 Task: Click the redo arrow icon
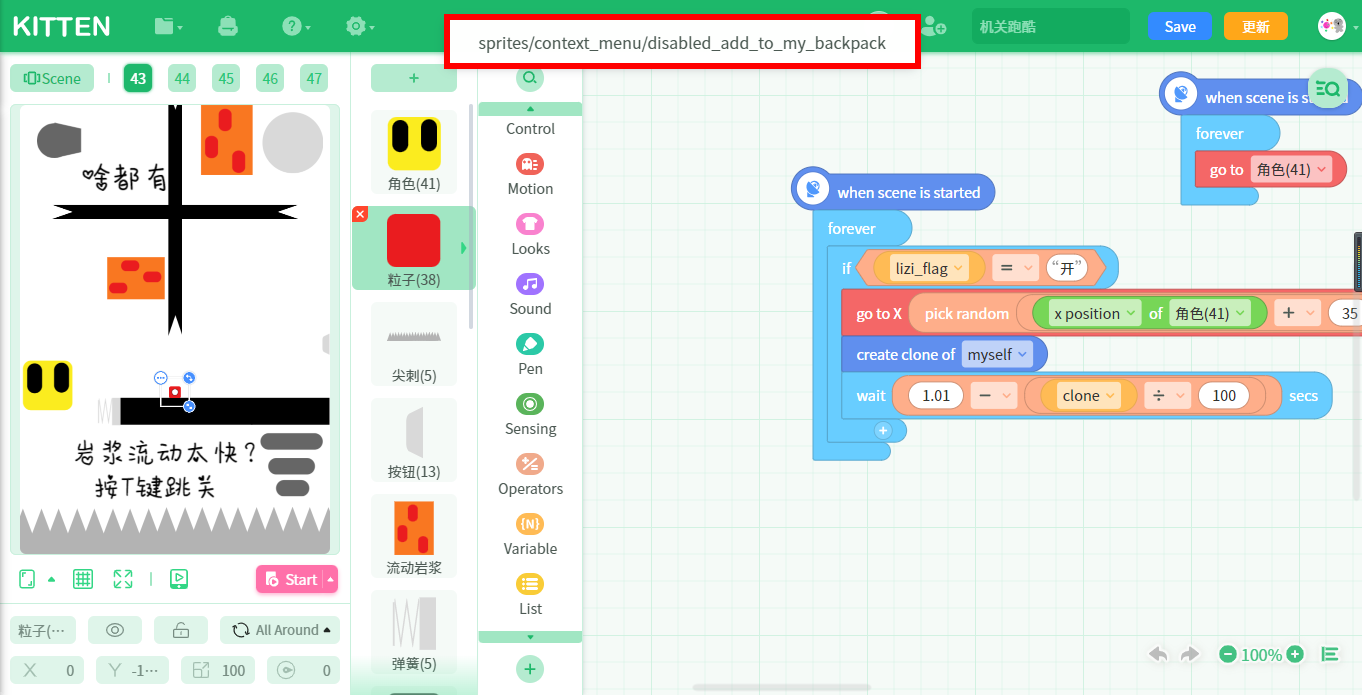click(1190, 654)
